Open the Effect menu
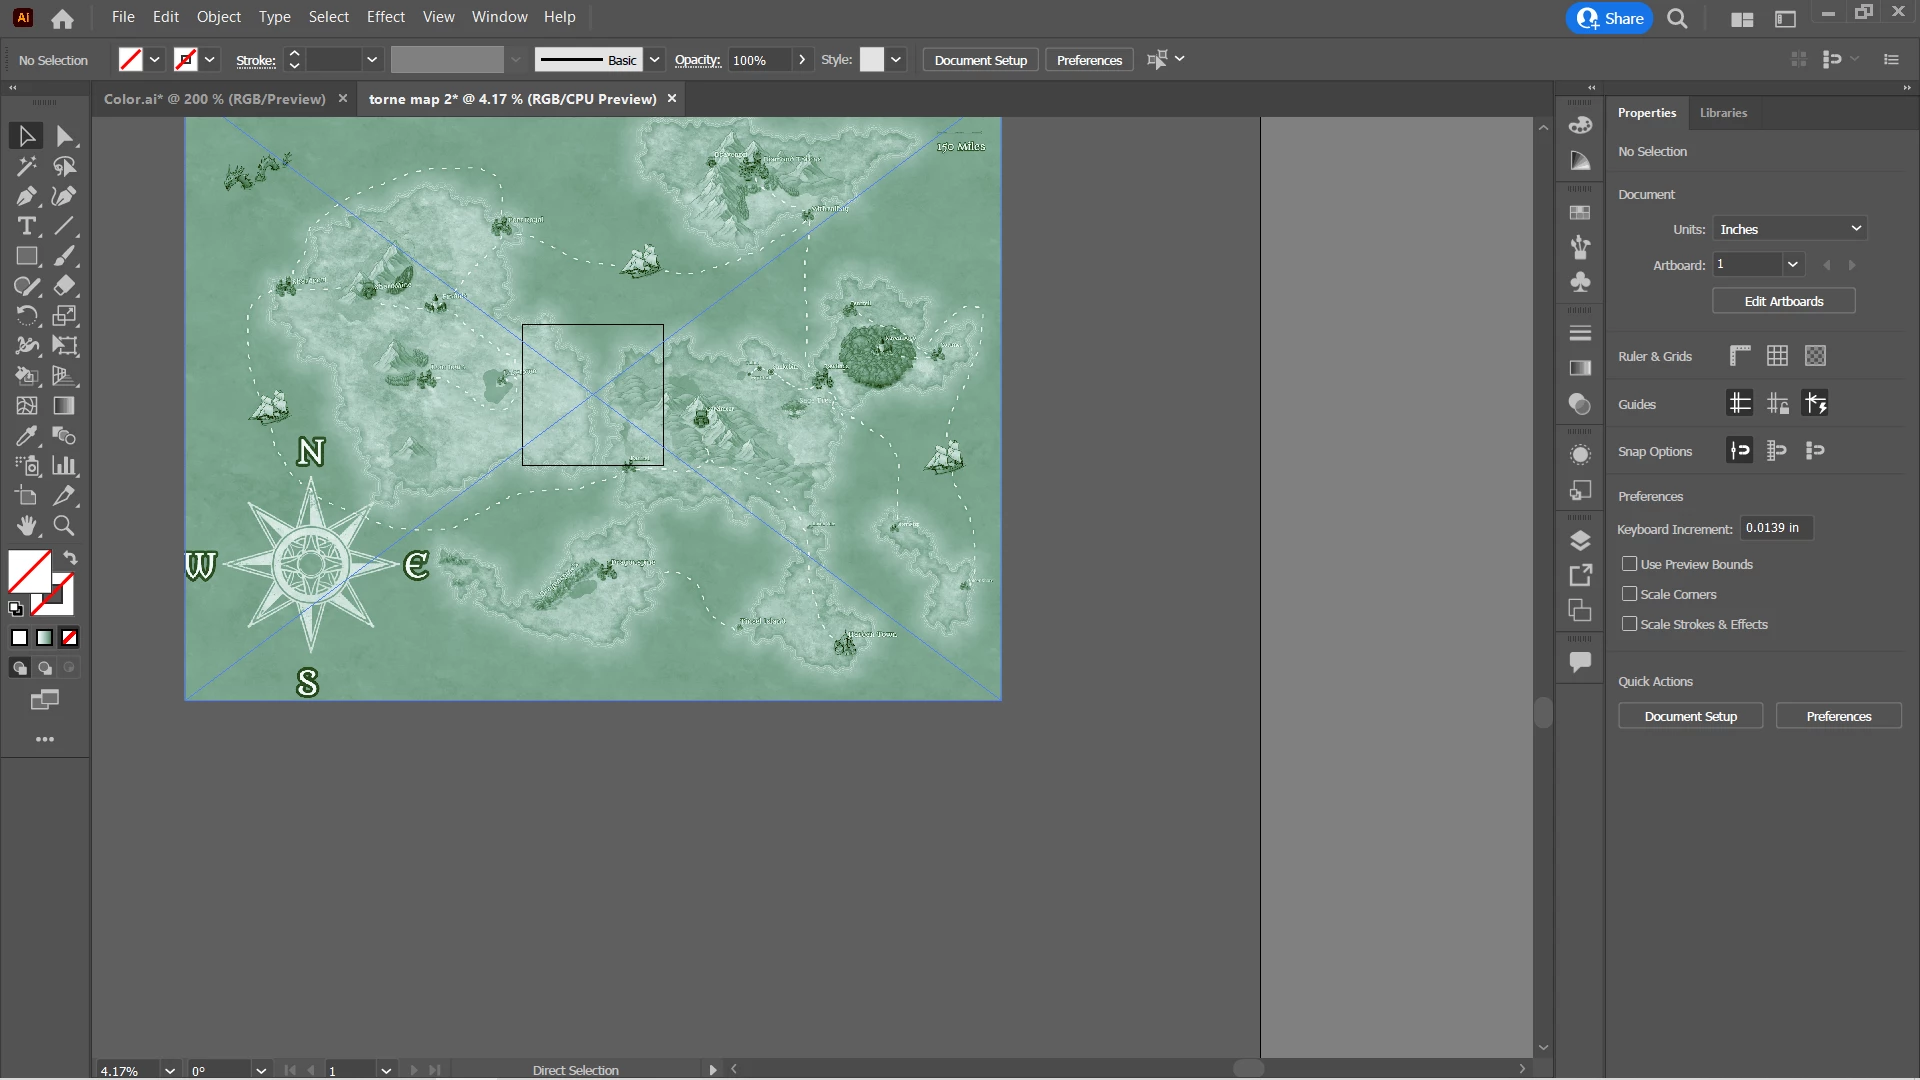 click(x=385, y=17)
